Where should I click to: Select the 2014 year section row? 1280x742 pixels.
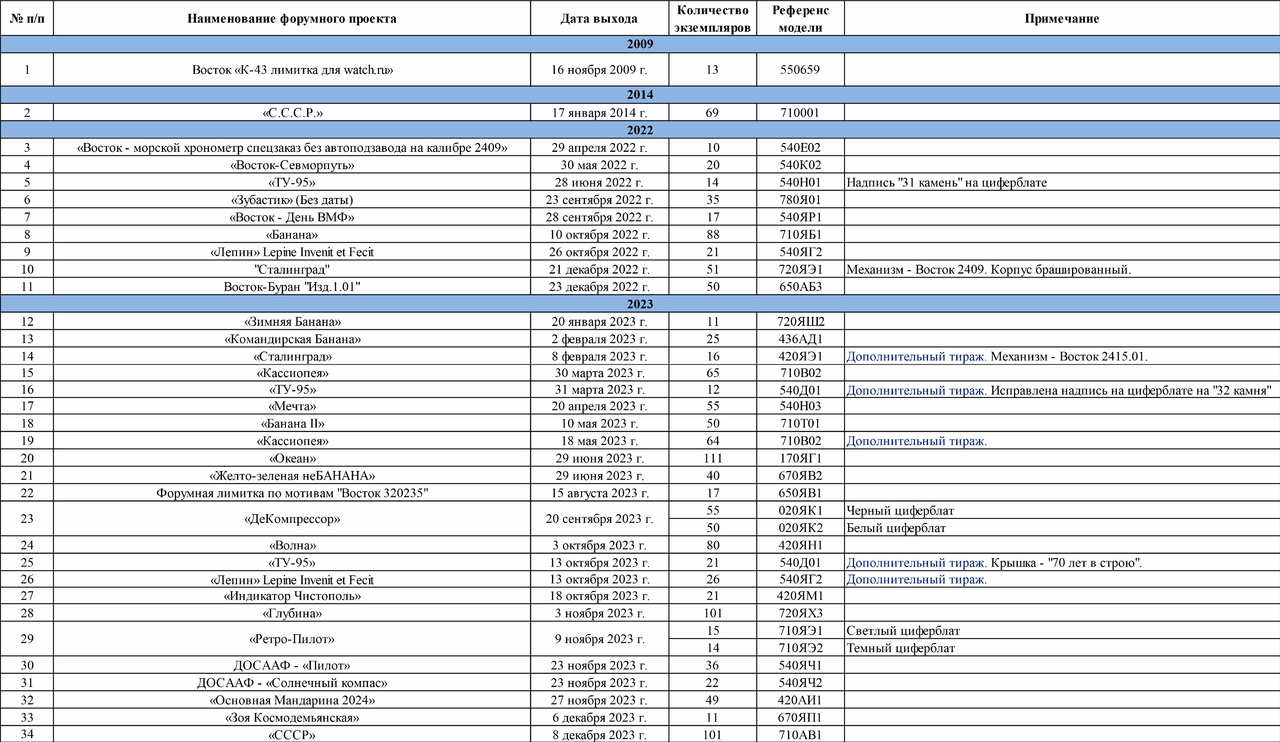[640, 96]
